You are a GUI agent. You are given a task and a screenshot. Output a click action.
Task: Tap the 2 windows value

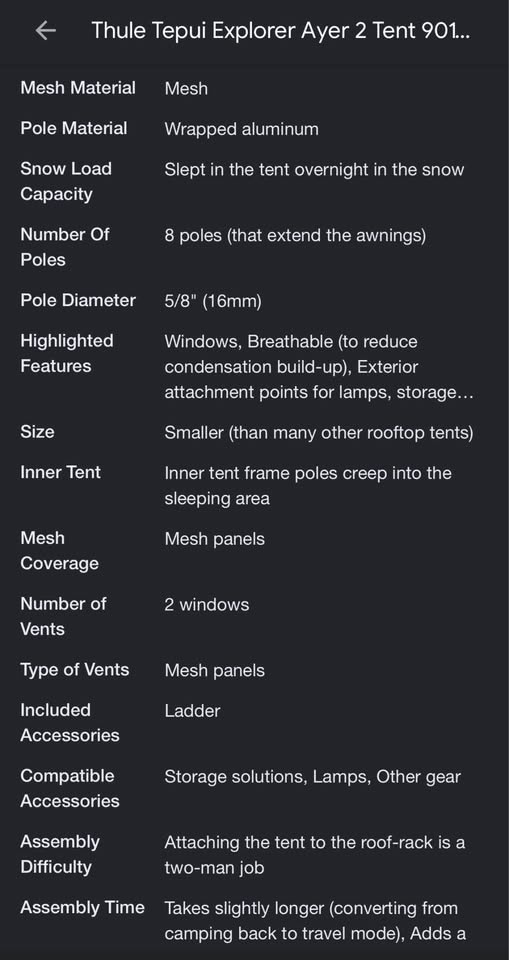click(207, 605)
